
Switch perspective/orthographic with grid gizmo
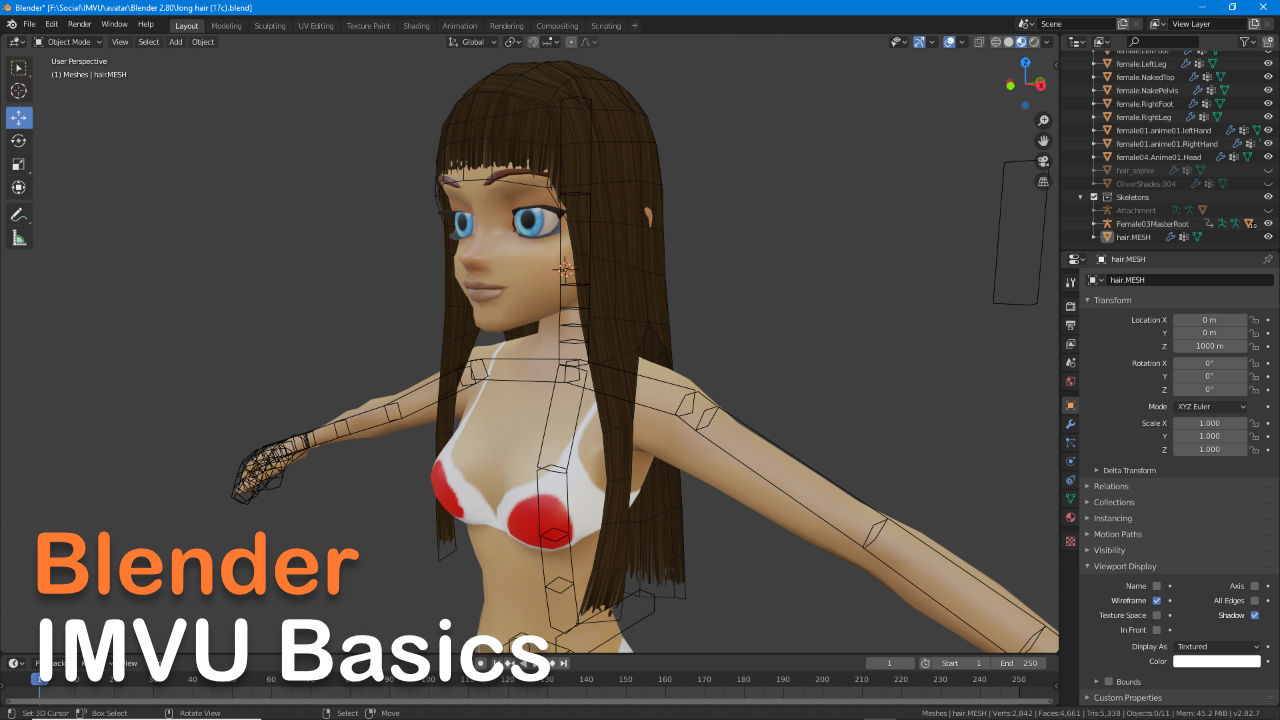tap(1044, 181)
